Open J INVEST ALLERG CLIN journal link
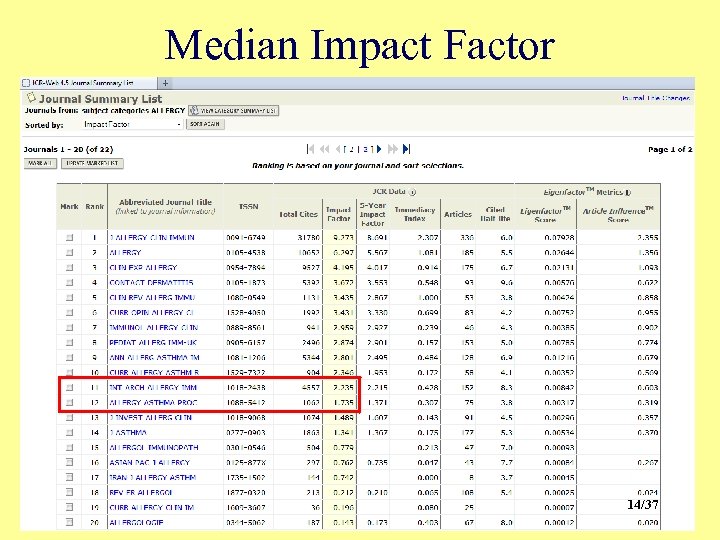720x540 pixels. 151,417
